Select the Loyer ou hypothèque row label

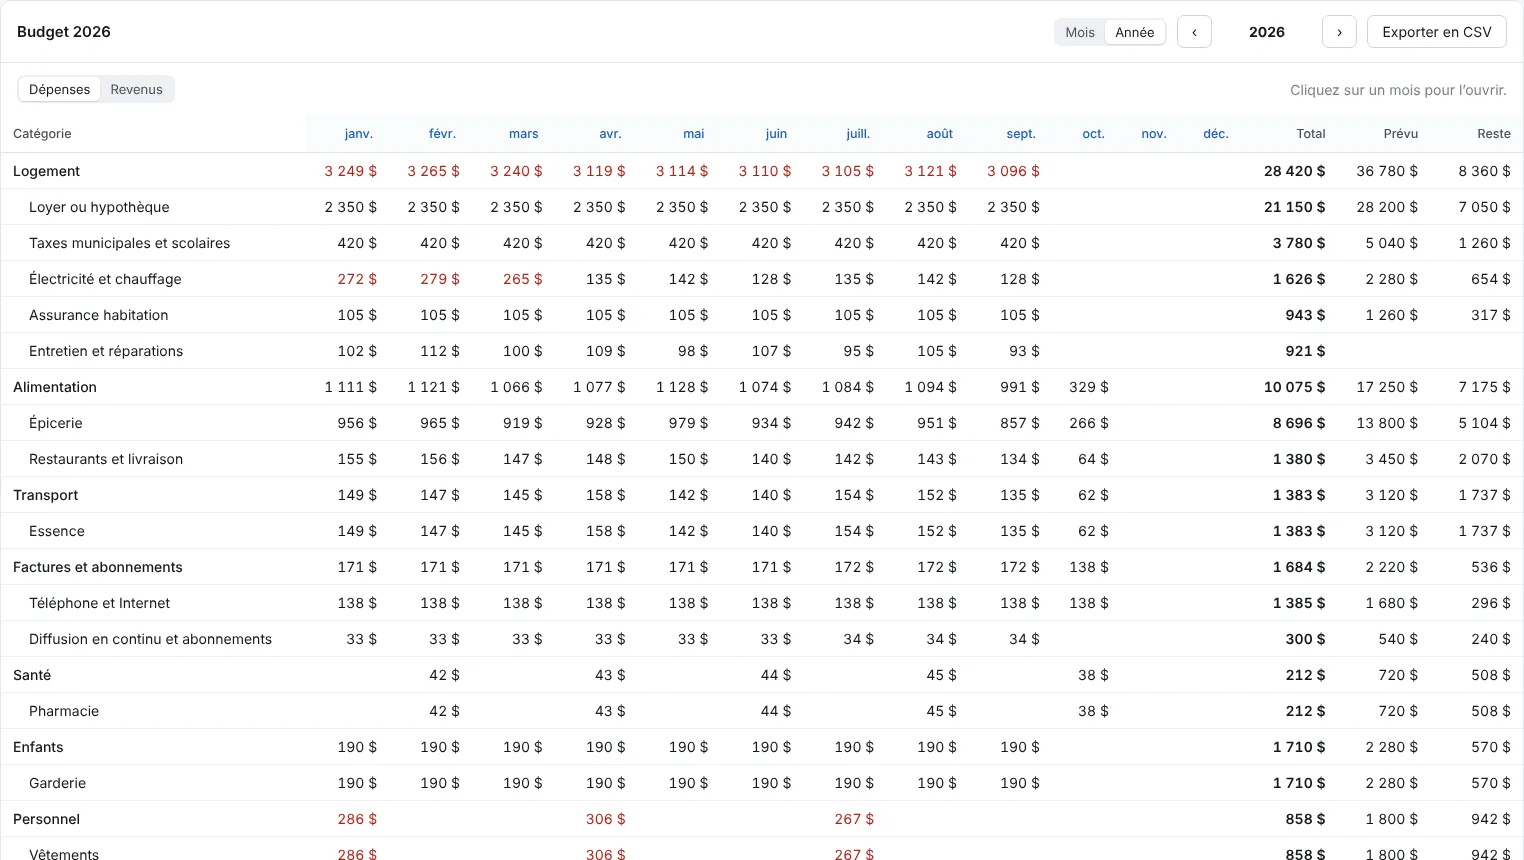(x=99, y=207)
